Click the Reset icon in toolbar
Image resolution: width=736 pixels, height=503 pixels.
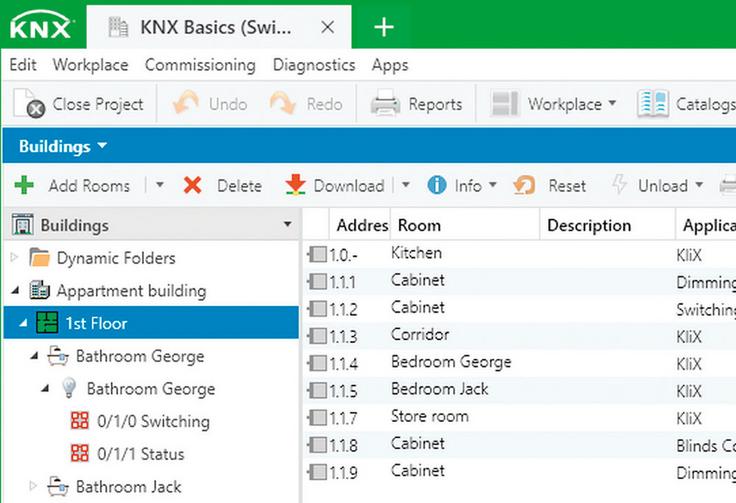[524, 185]
